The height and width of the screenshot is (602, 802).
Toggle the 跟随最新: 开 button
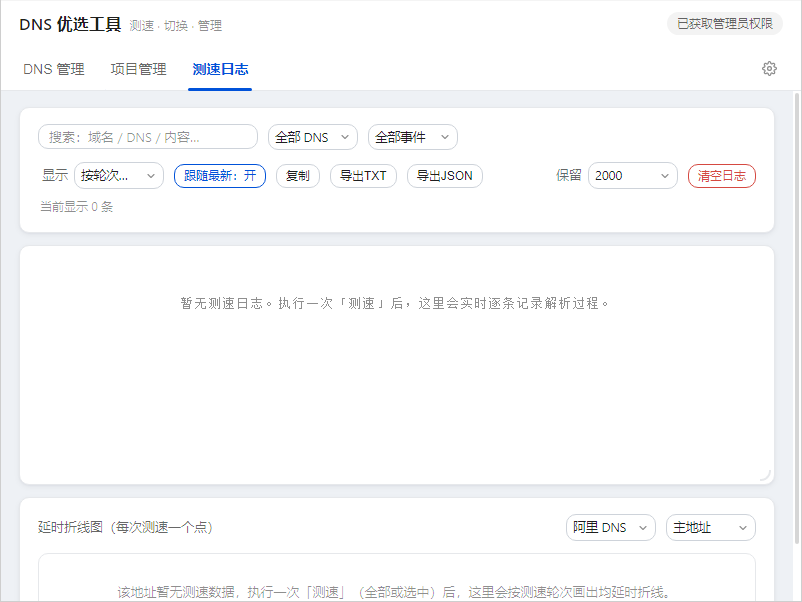click(x=220, y=176)
